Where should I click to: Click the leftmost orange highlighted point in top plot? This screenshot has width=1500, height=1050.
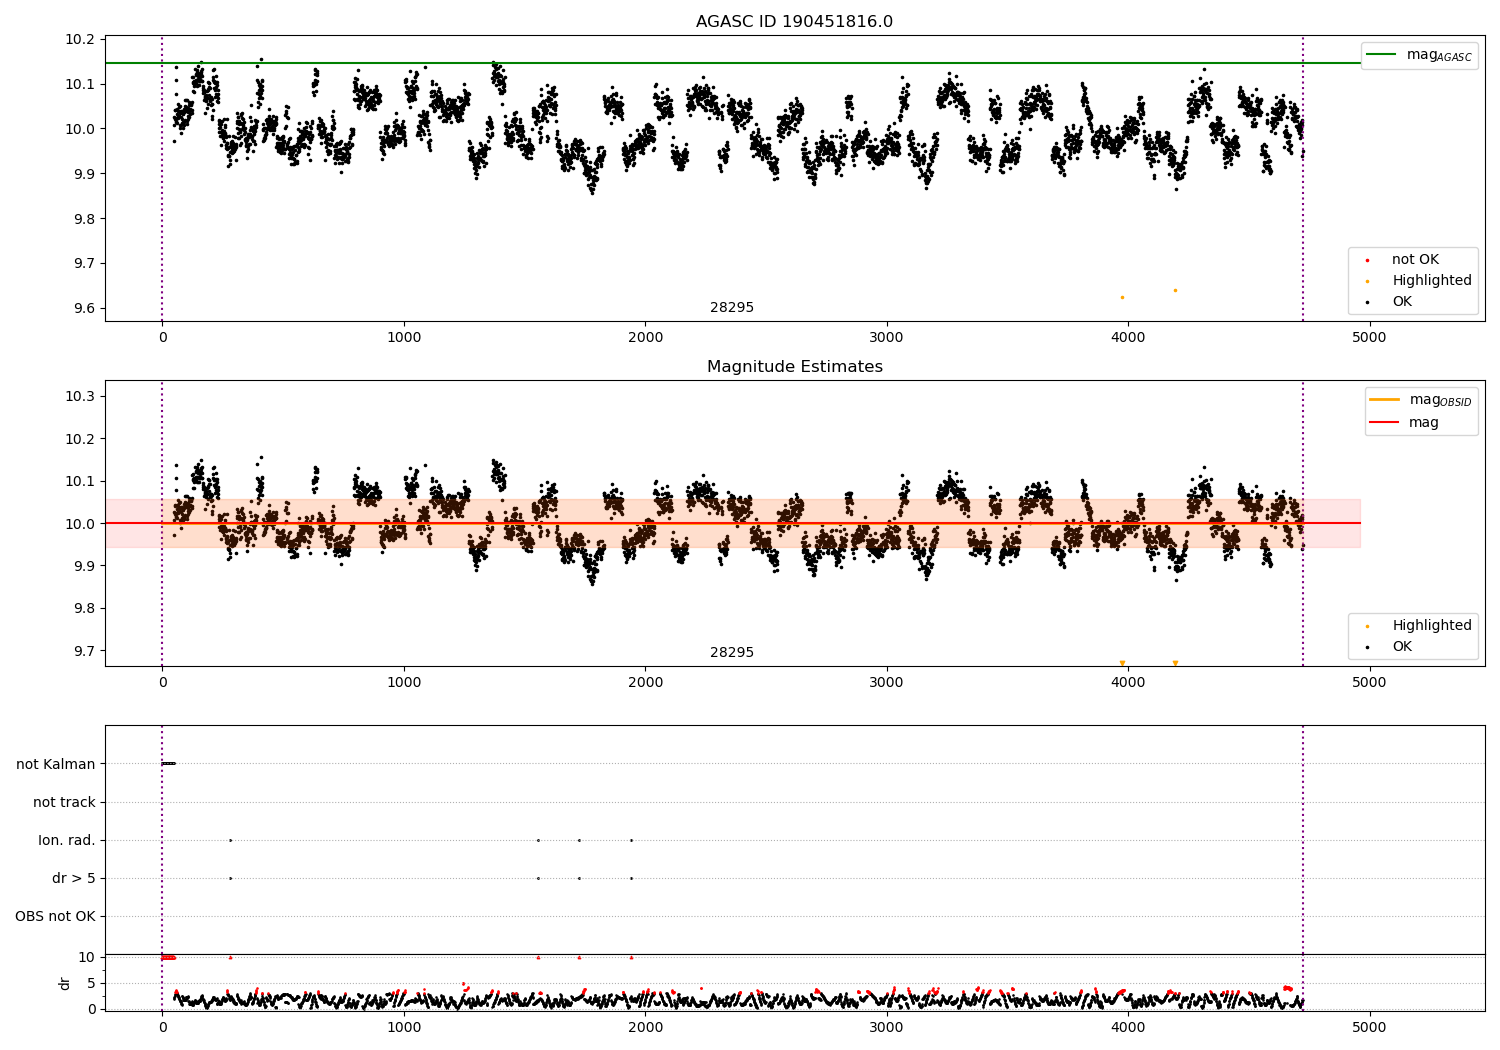point(1122,298)
